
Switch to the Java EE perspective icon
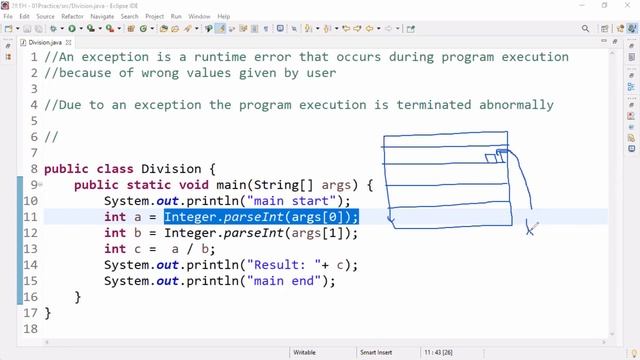620,29
